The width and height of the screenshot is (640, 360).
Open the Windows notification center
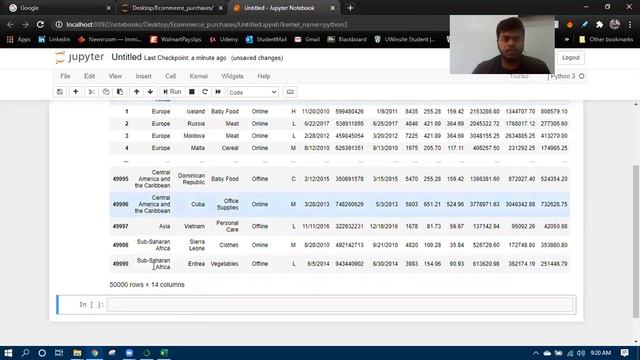pos(624,353)
